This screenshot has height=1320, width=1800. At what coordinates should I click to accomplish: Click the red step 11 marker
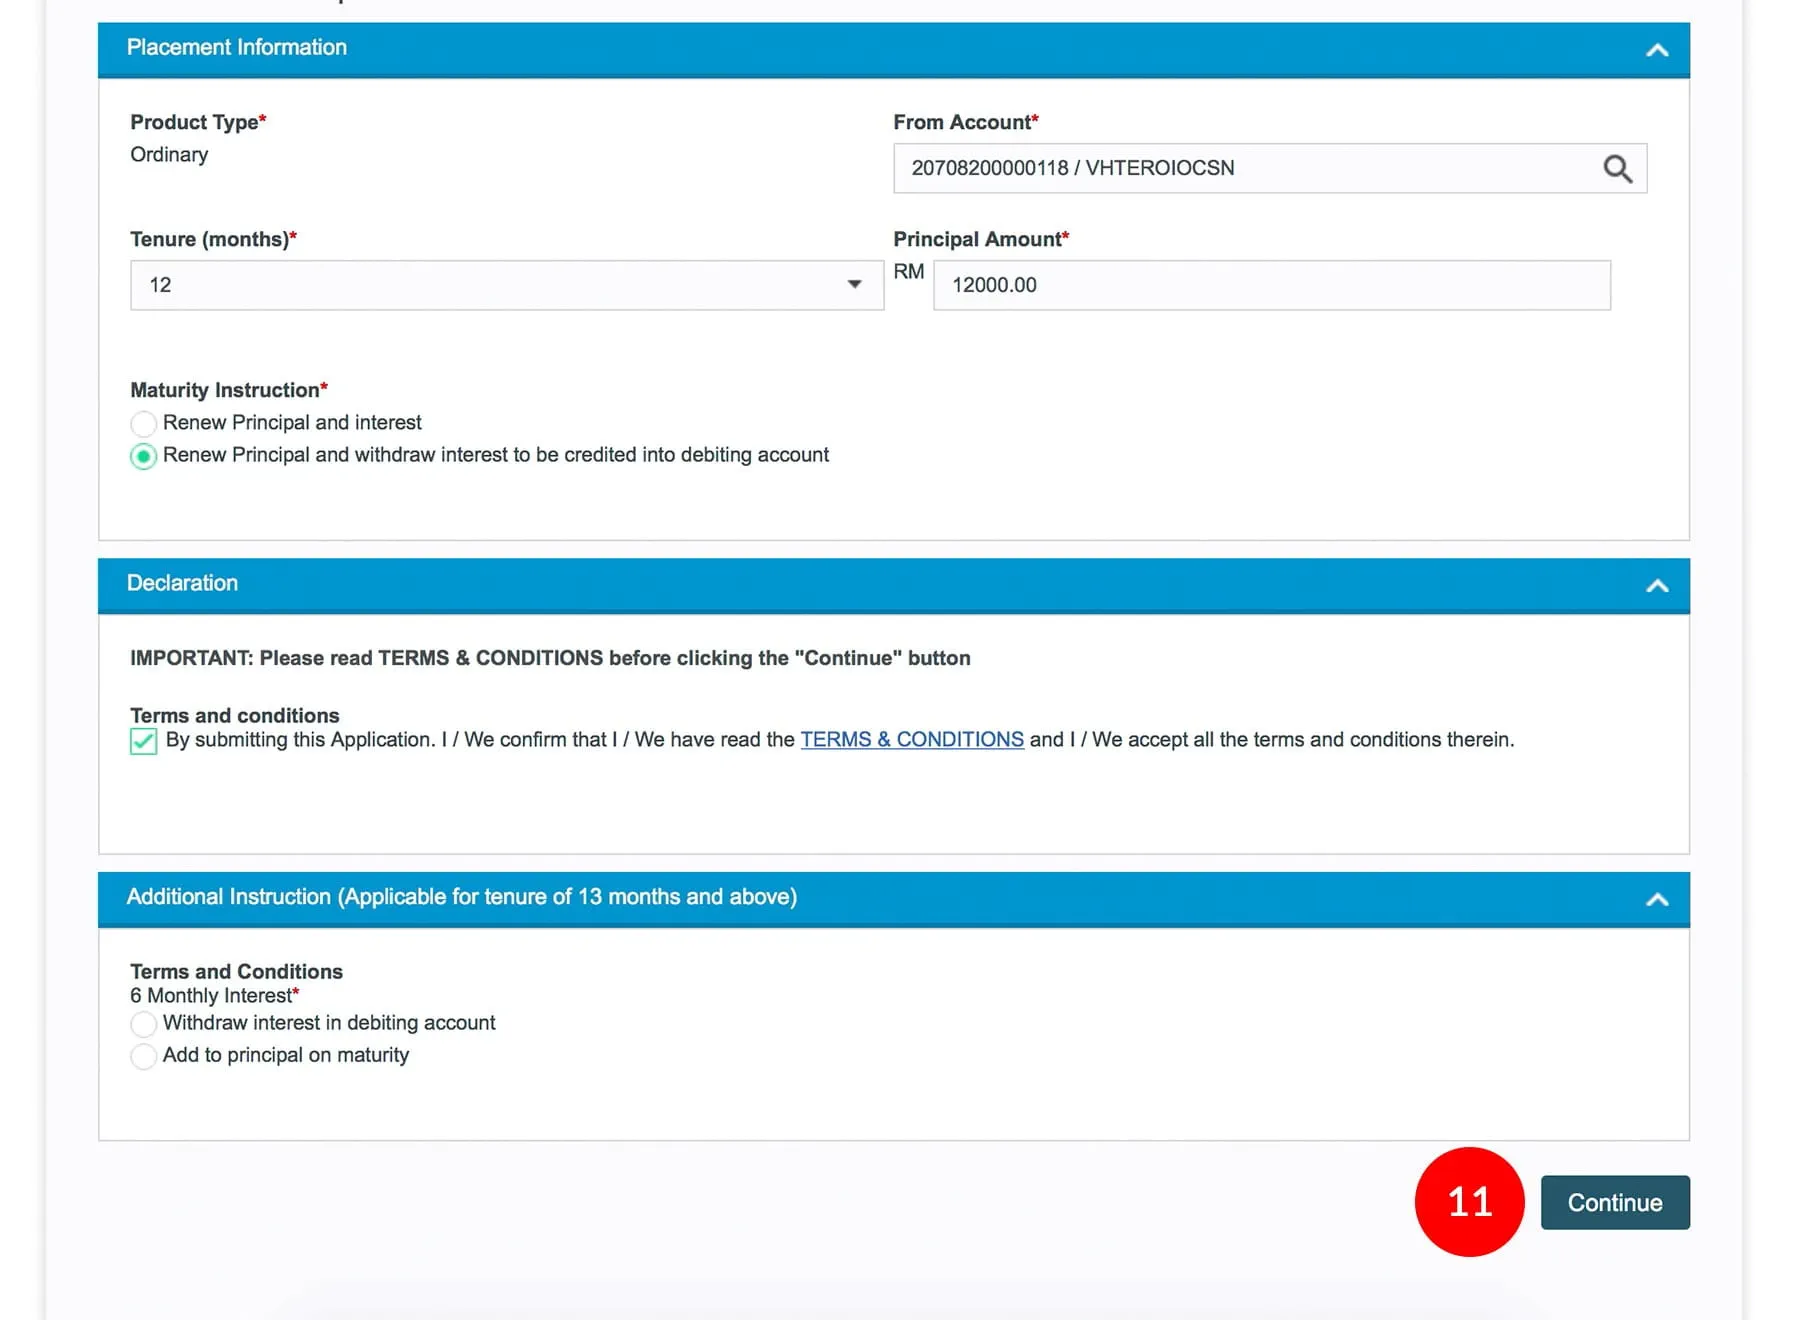[1468, 1202]
